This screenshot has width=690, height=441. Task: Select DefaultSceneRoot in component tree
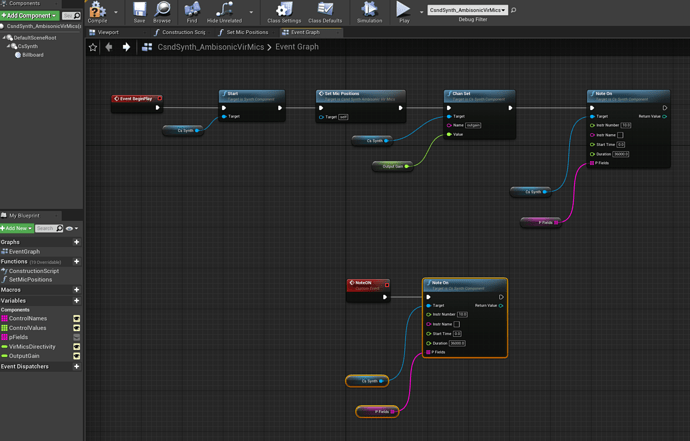35,38
